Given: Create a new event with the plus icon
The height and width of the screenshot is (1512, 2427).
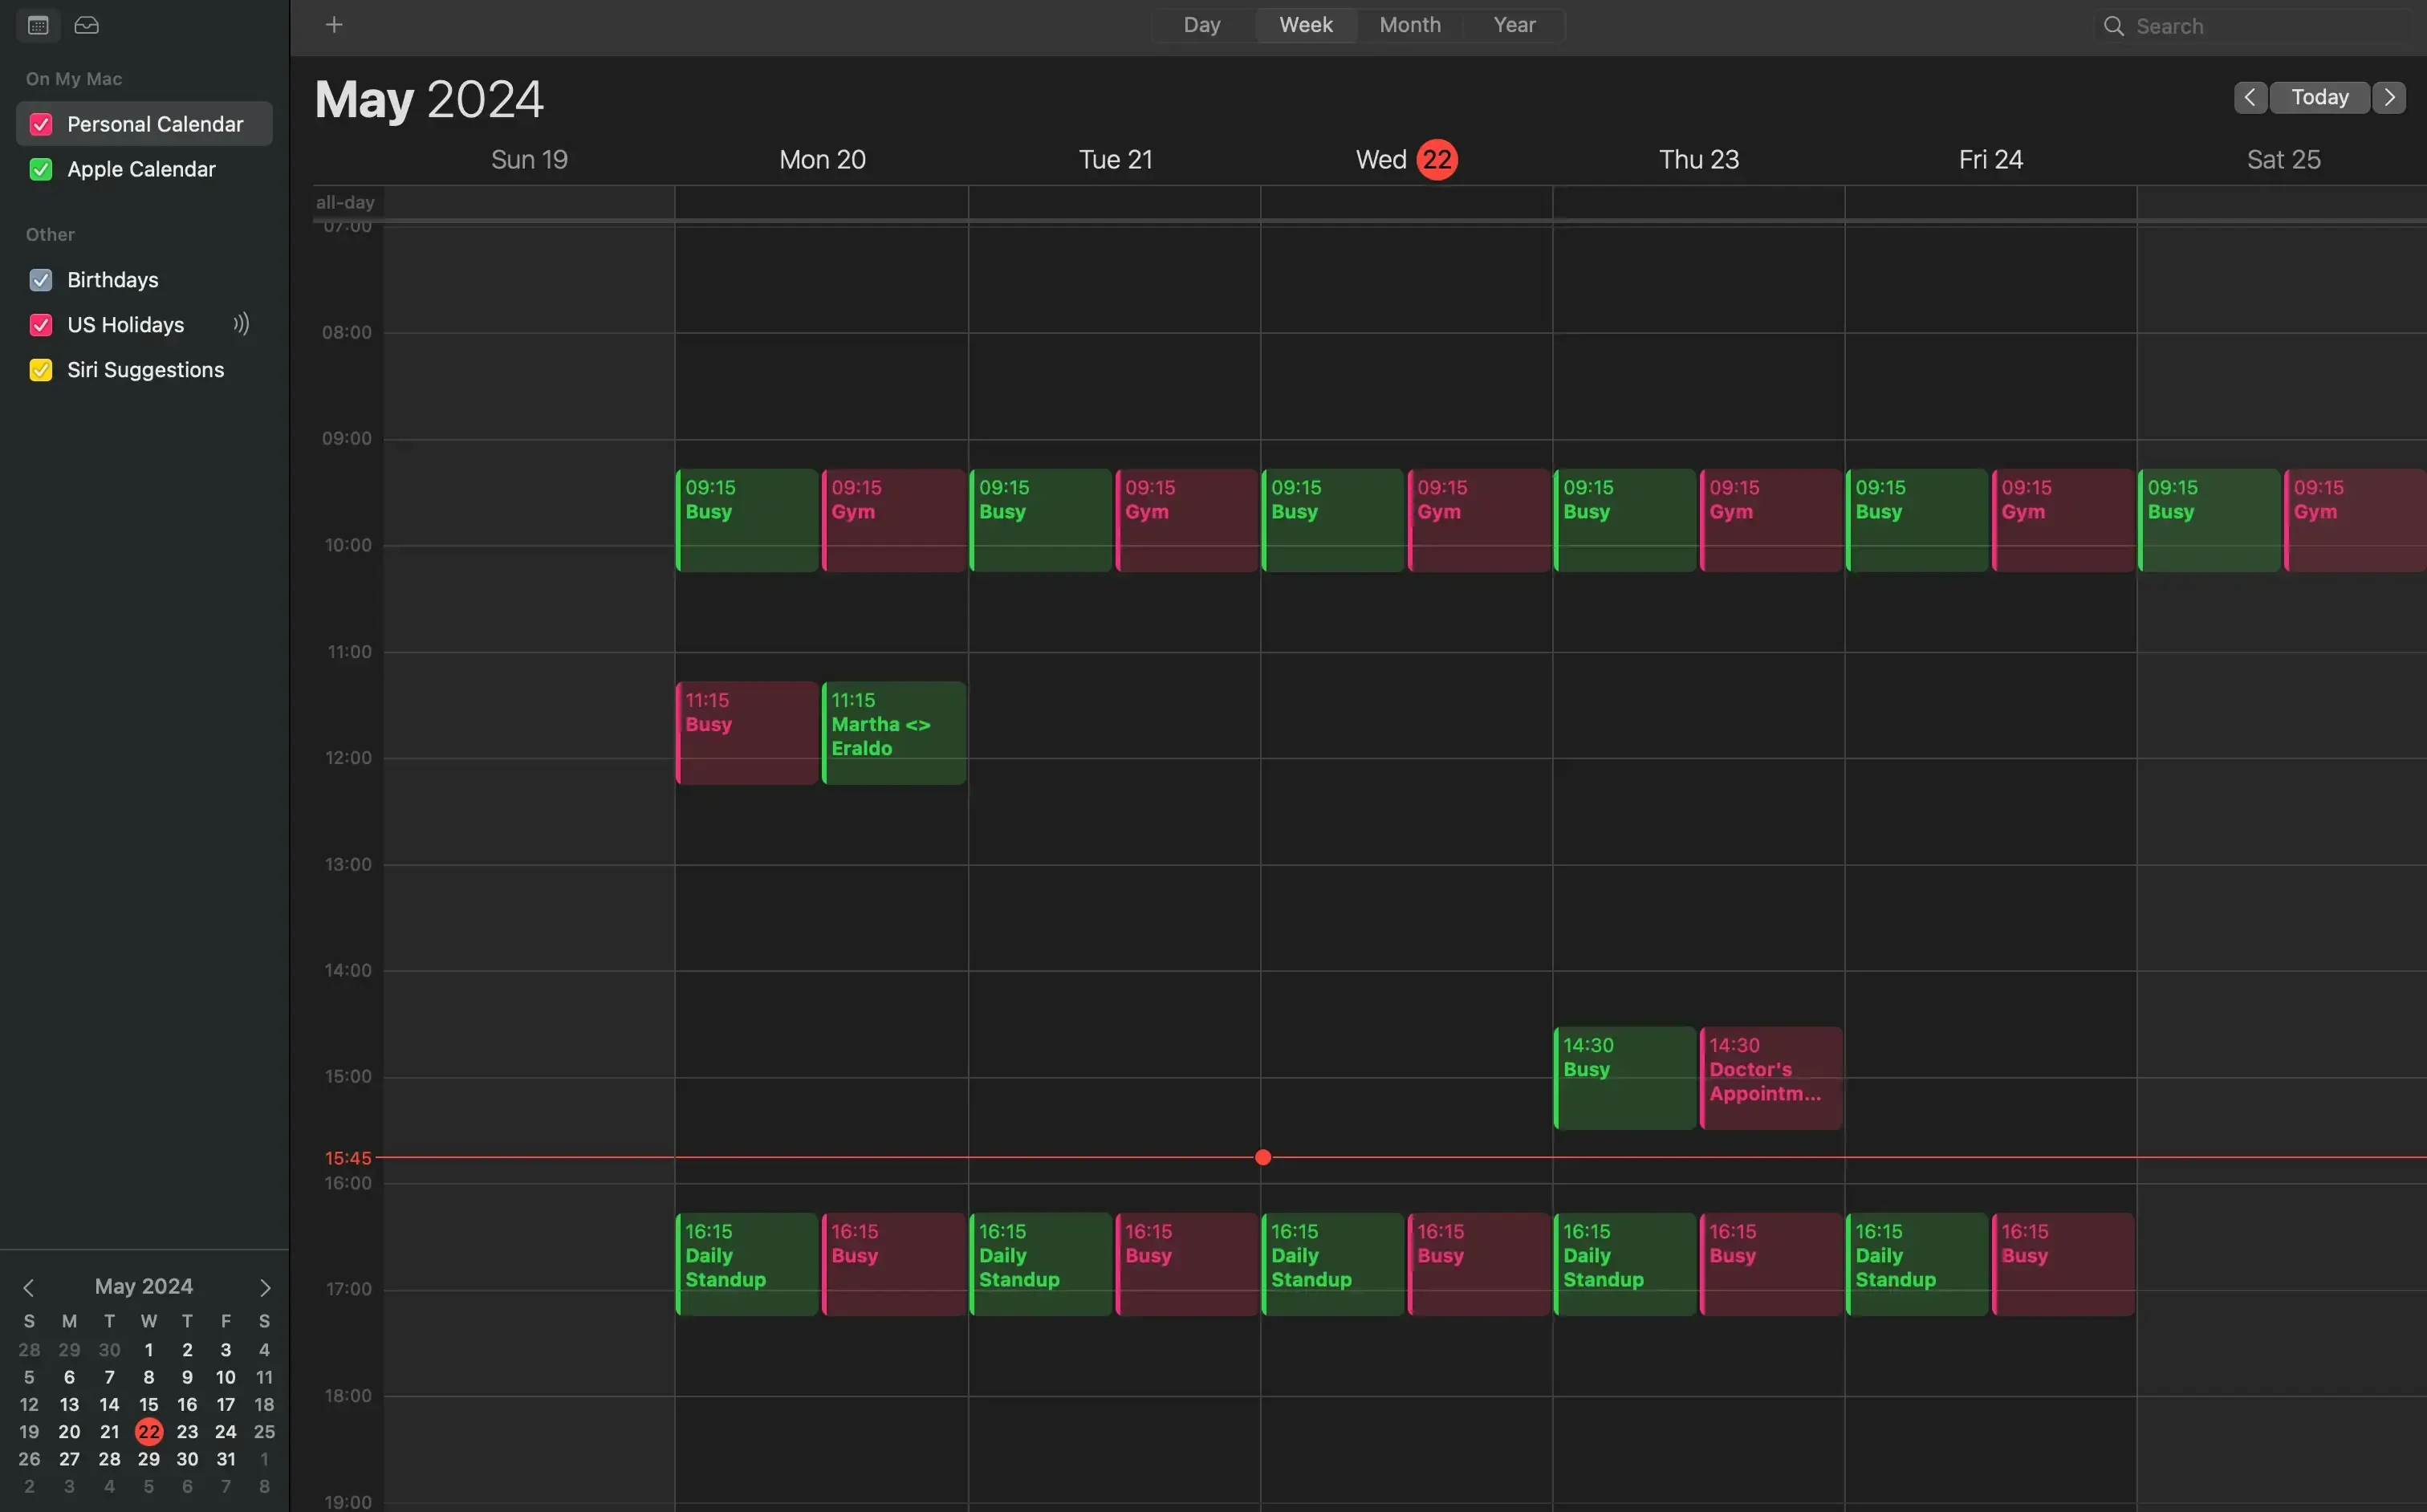Looking at the screenshot, I should pos(334,24).
